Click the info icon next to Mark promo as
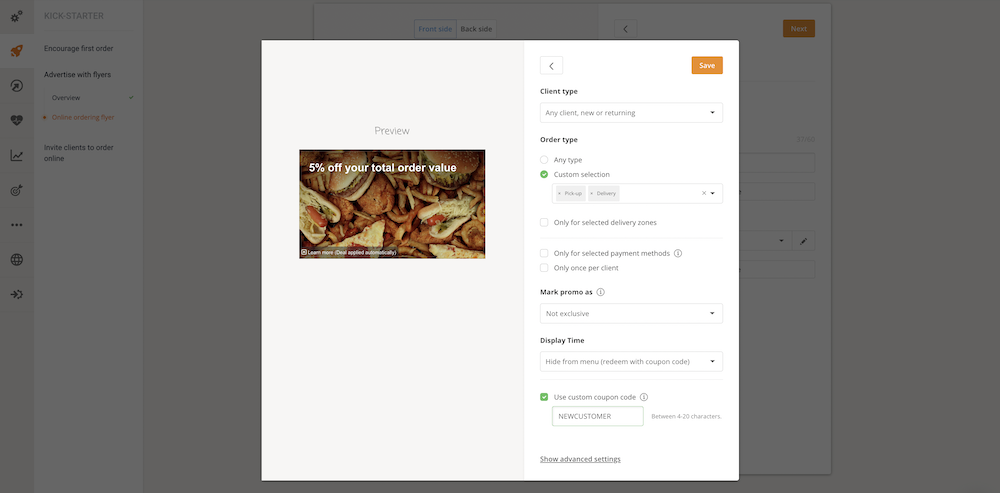 point(601,292)
